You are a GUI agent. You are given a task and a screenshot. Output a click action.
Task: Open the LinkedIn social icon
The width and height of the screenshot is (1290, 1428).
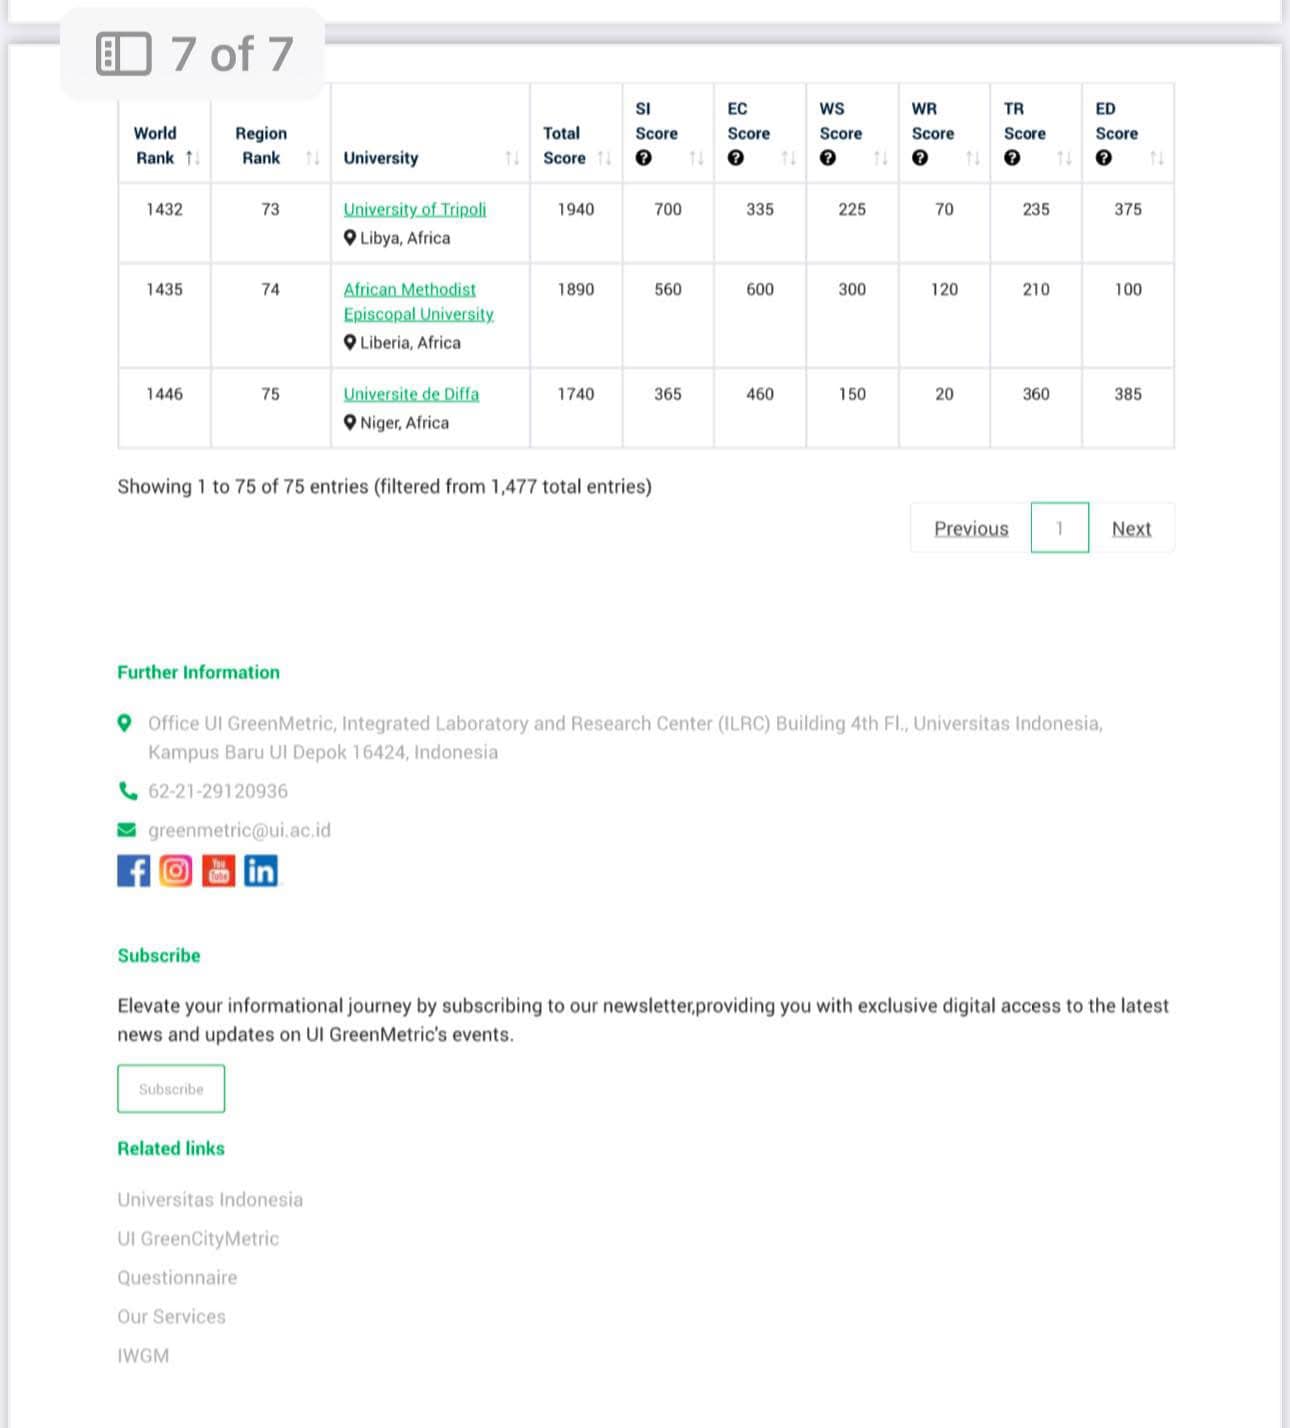261,871
